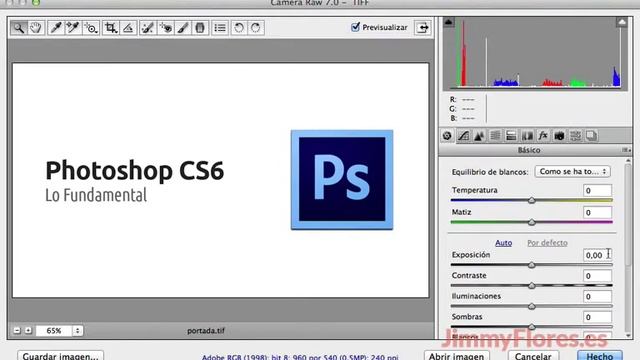Click the Temperatura slider handle
The width and height of the screenshot is (640, 360).
click(x=531, y=200)
